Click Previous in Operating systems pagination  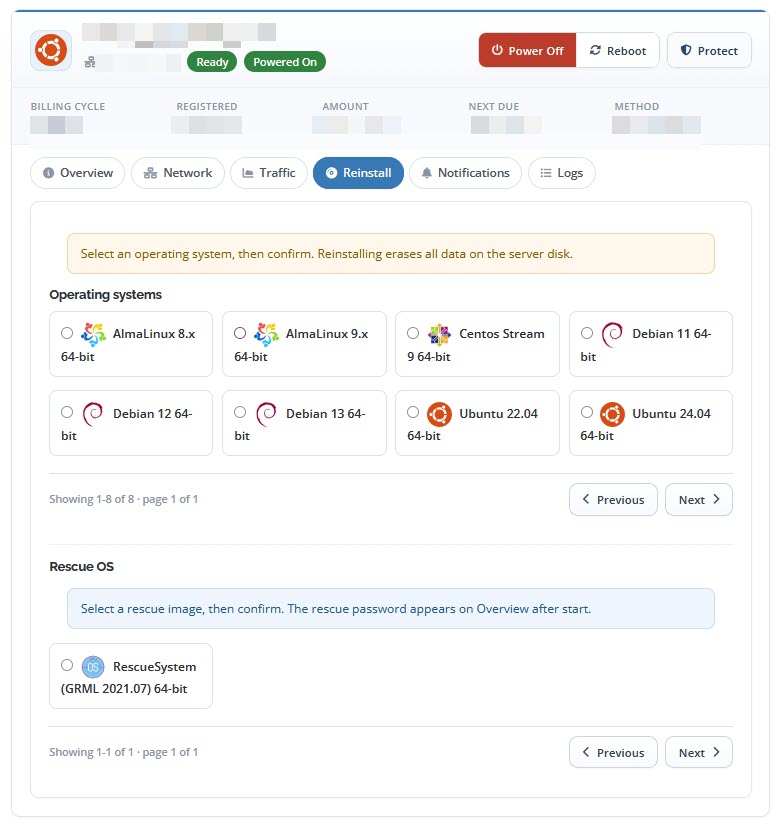tap(613, 500)
